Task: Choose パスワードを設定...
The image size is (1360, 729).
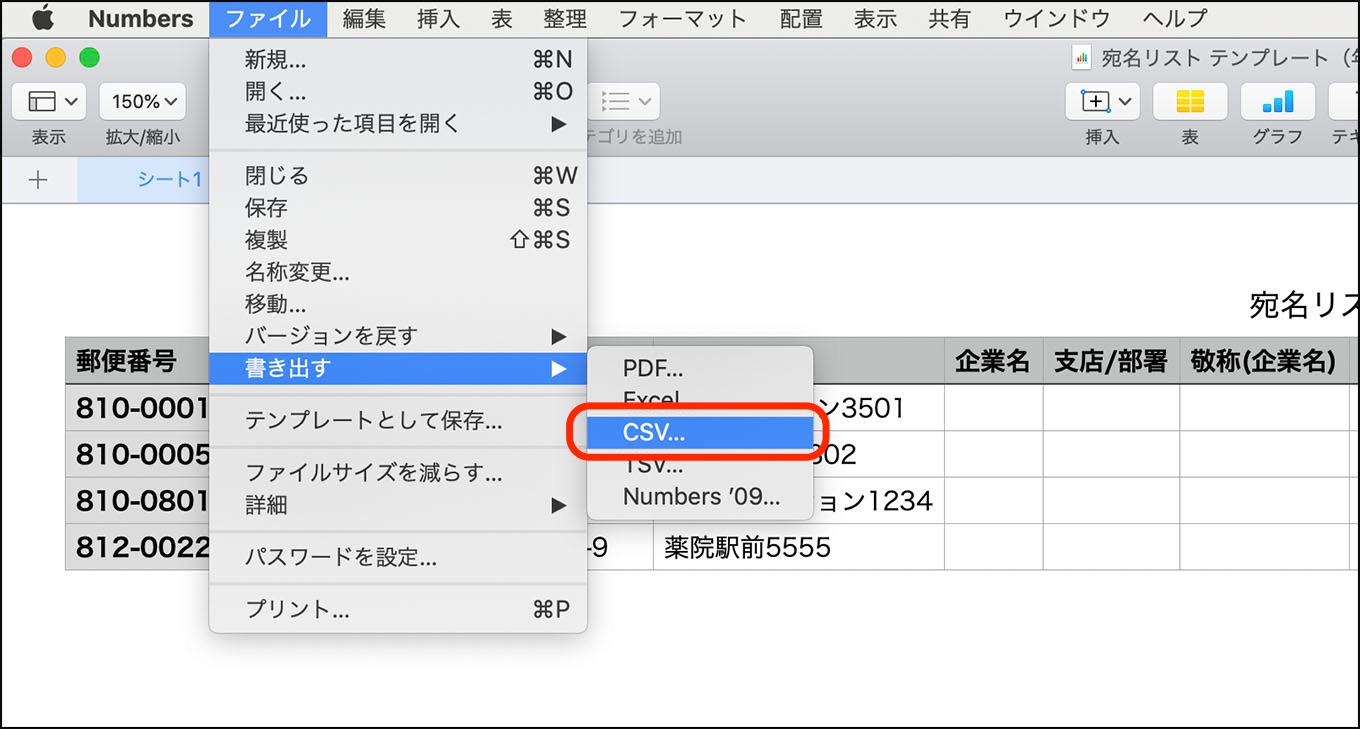Action: (x=398, y=557)
